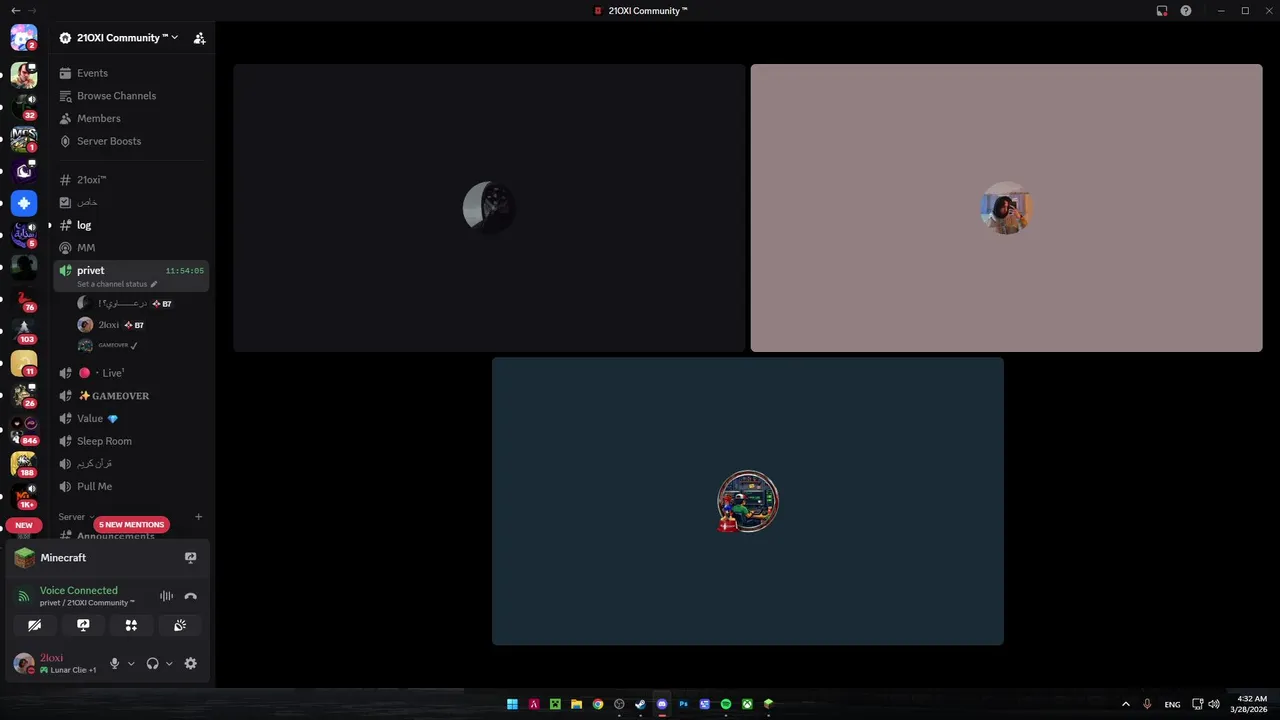Image resolution: width=1280 pixels, height=720 pixels.
Task: Join the Live voice channel
Action: pos(131,373)
